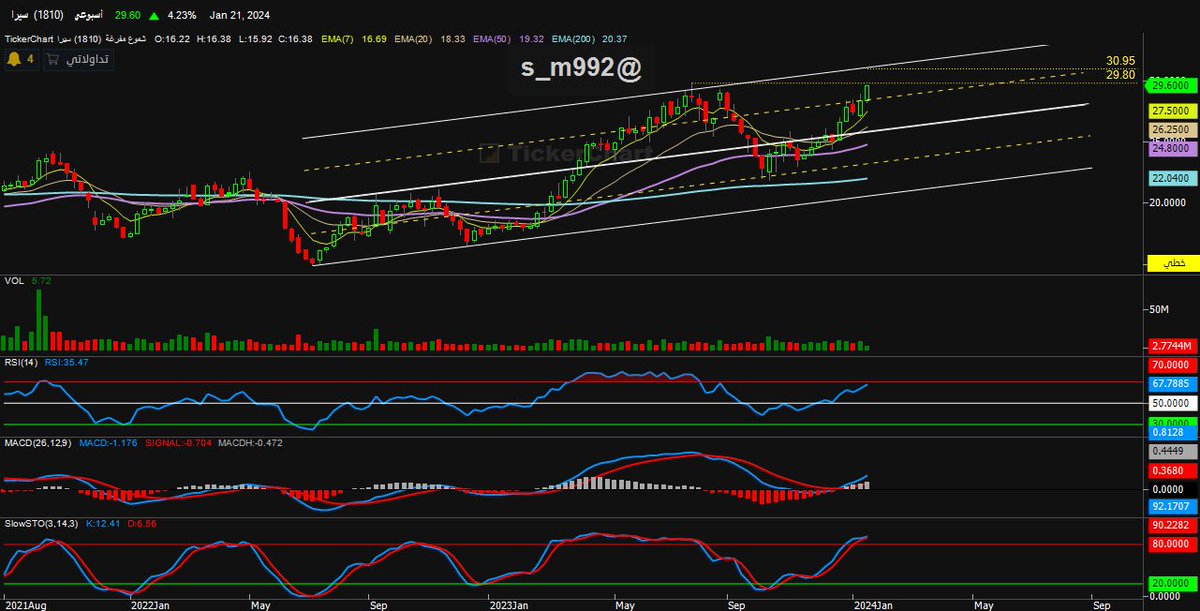Click the MACD(26,12,9) indicator label
This screenshot has width=1200, height=611.
(37, 442)
